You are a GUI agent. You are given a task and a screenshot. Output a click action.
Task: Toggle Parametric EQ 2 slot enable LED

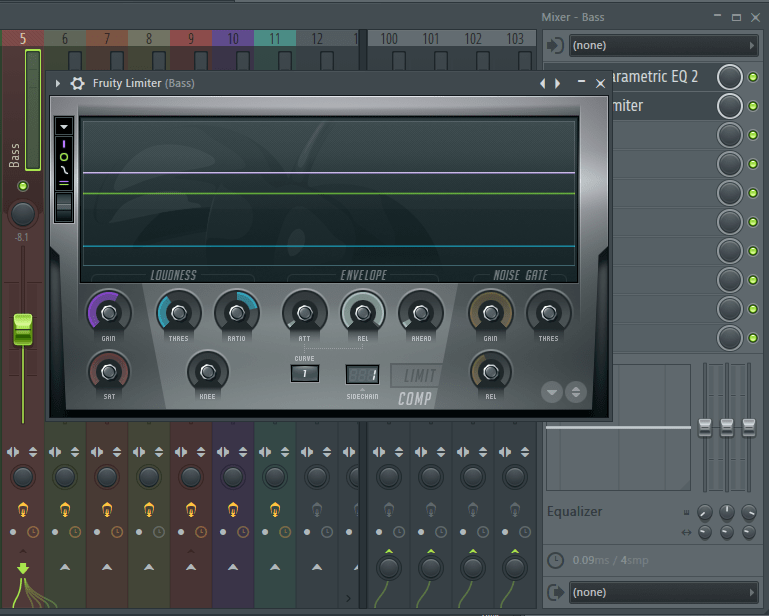(x=753, y=77)
